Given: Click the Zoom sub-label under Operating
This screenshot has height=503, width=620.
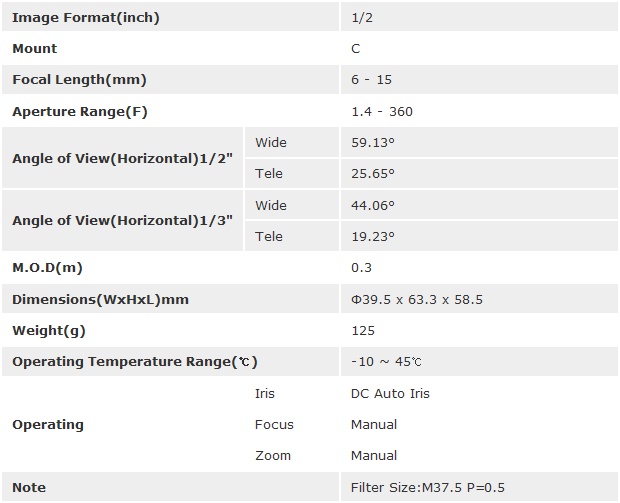Looking at the screenshot, I should (273, 455).
